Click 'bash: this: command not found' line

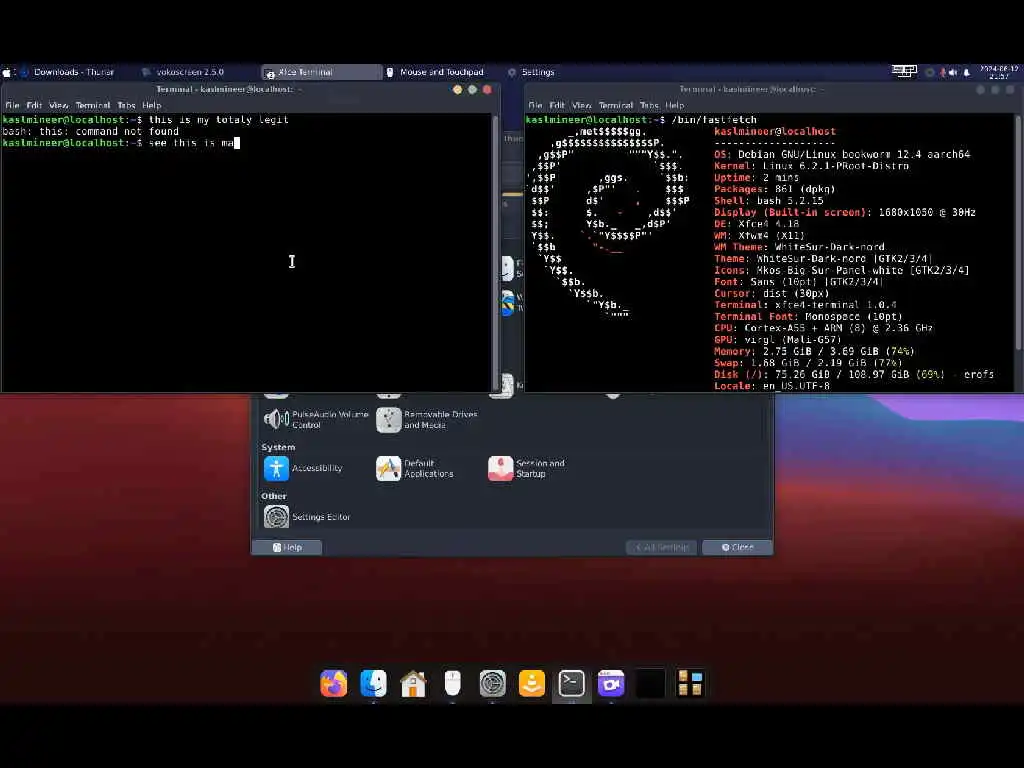(x=91, y=131)
